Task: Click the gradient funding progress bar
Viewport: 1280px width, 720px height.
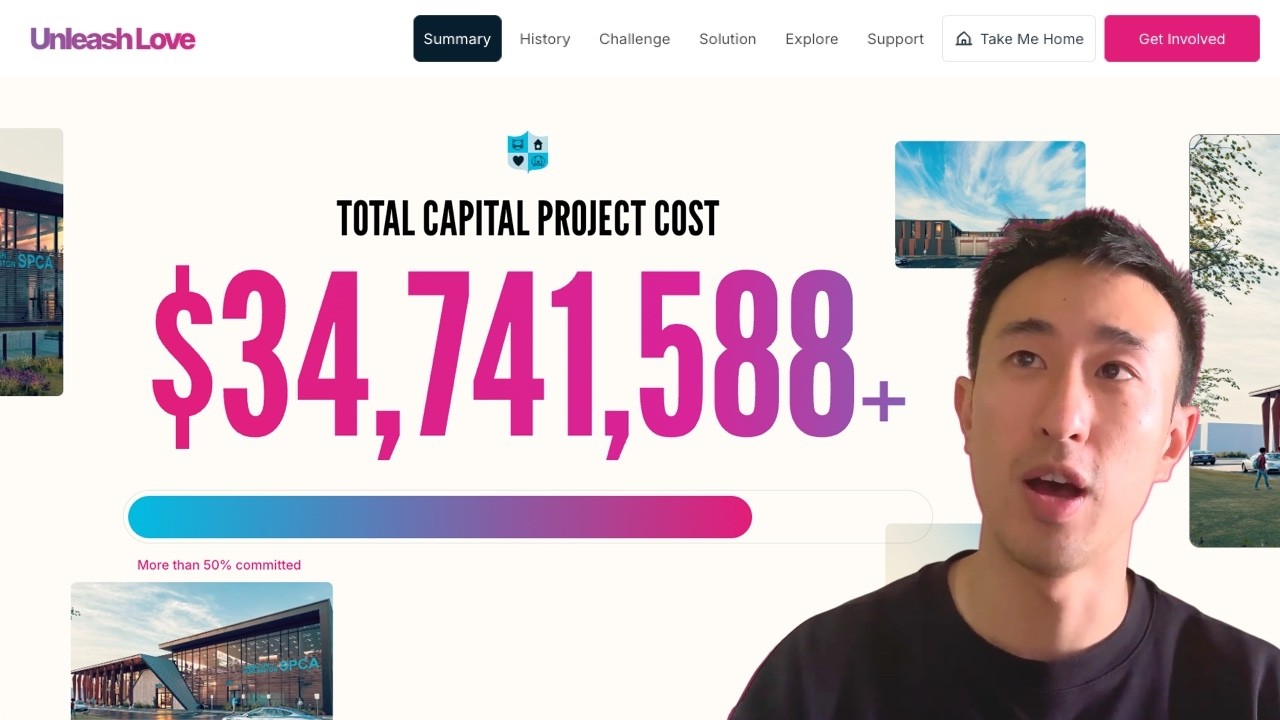Action: 528,517
